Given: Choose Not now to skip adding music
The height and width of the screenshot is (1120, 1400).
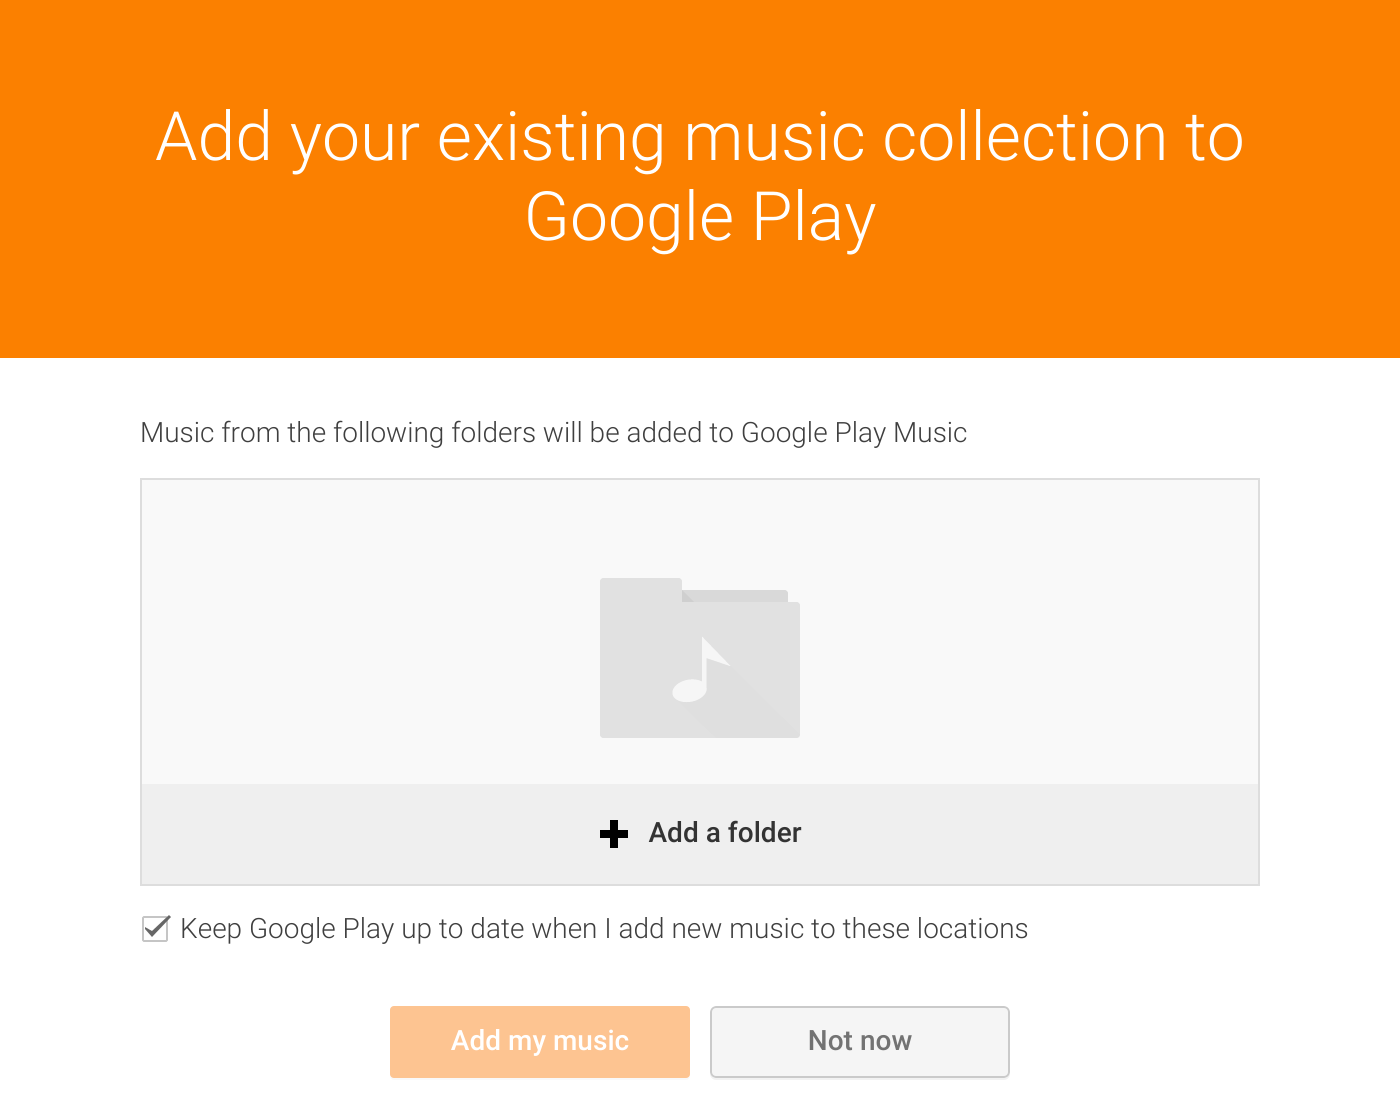Looking at the screenshot, I should pos(859,1041).
